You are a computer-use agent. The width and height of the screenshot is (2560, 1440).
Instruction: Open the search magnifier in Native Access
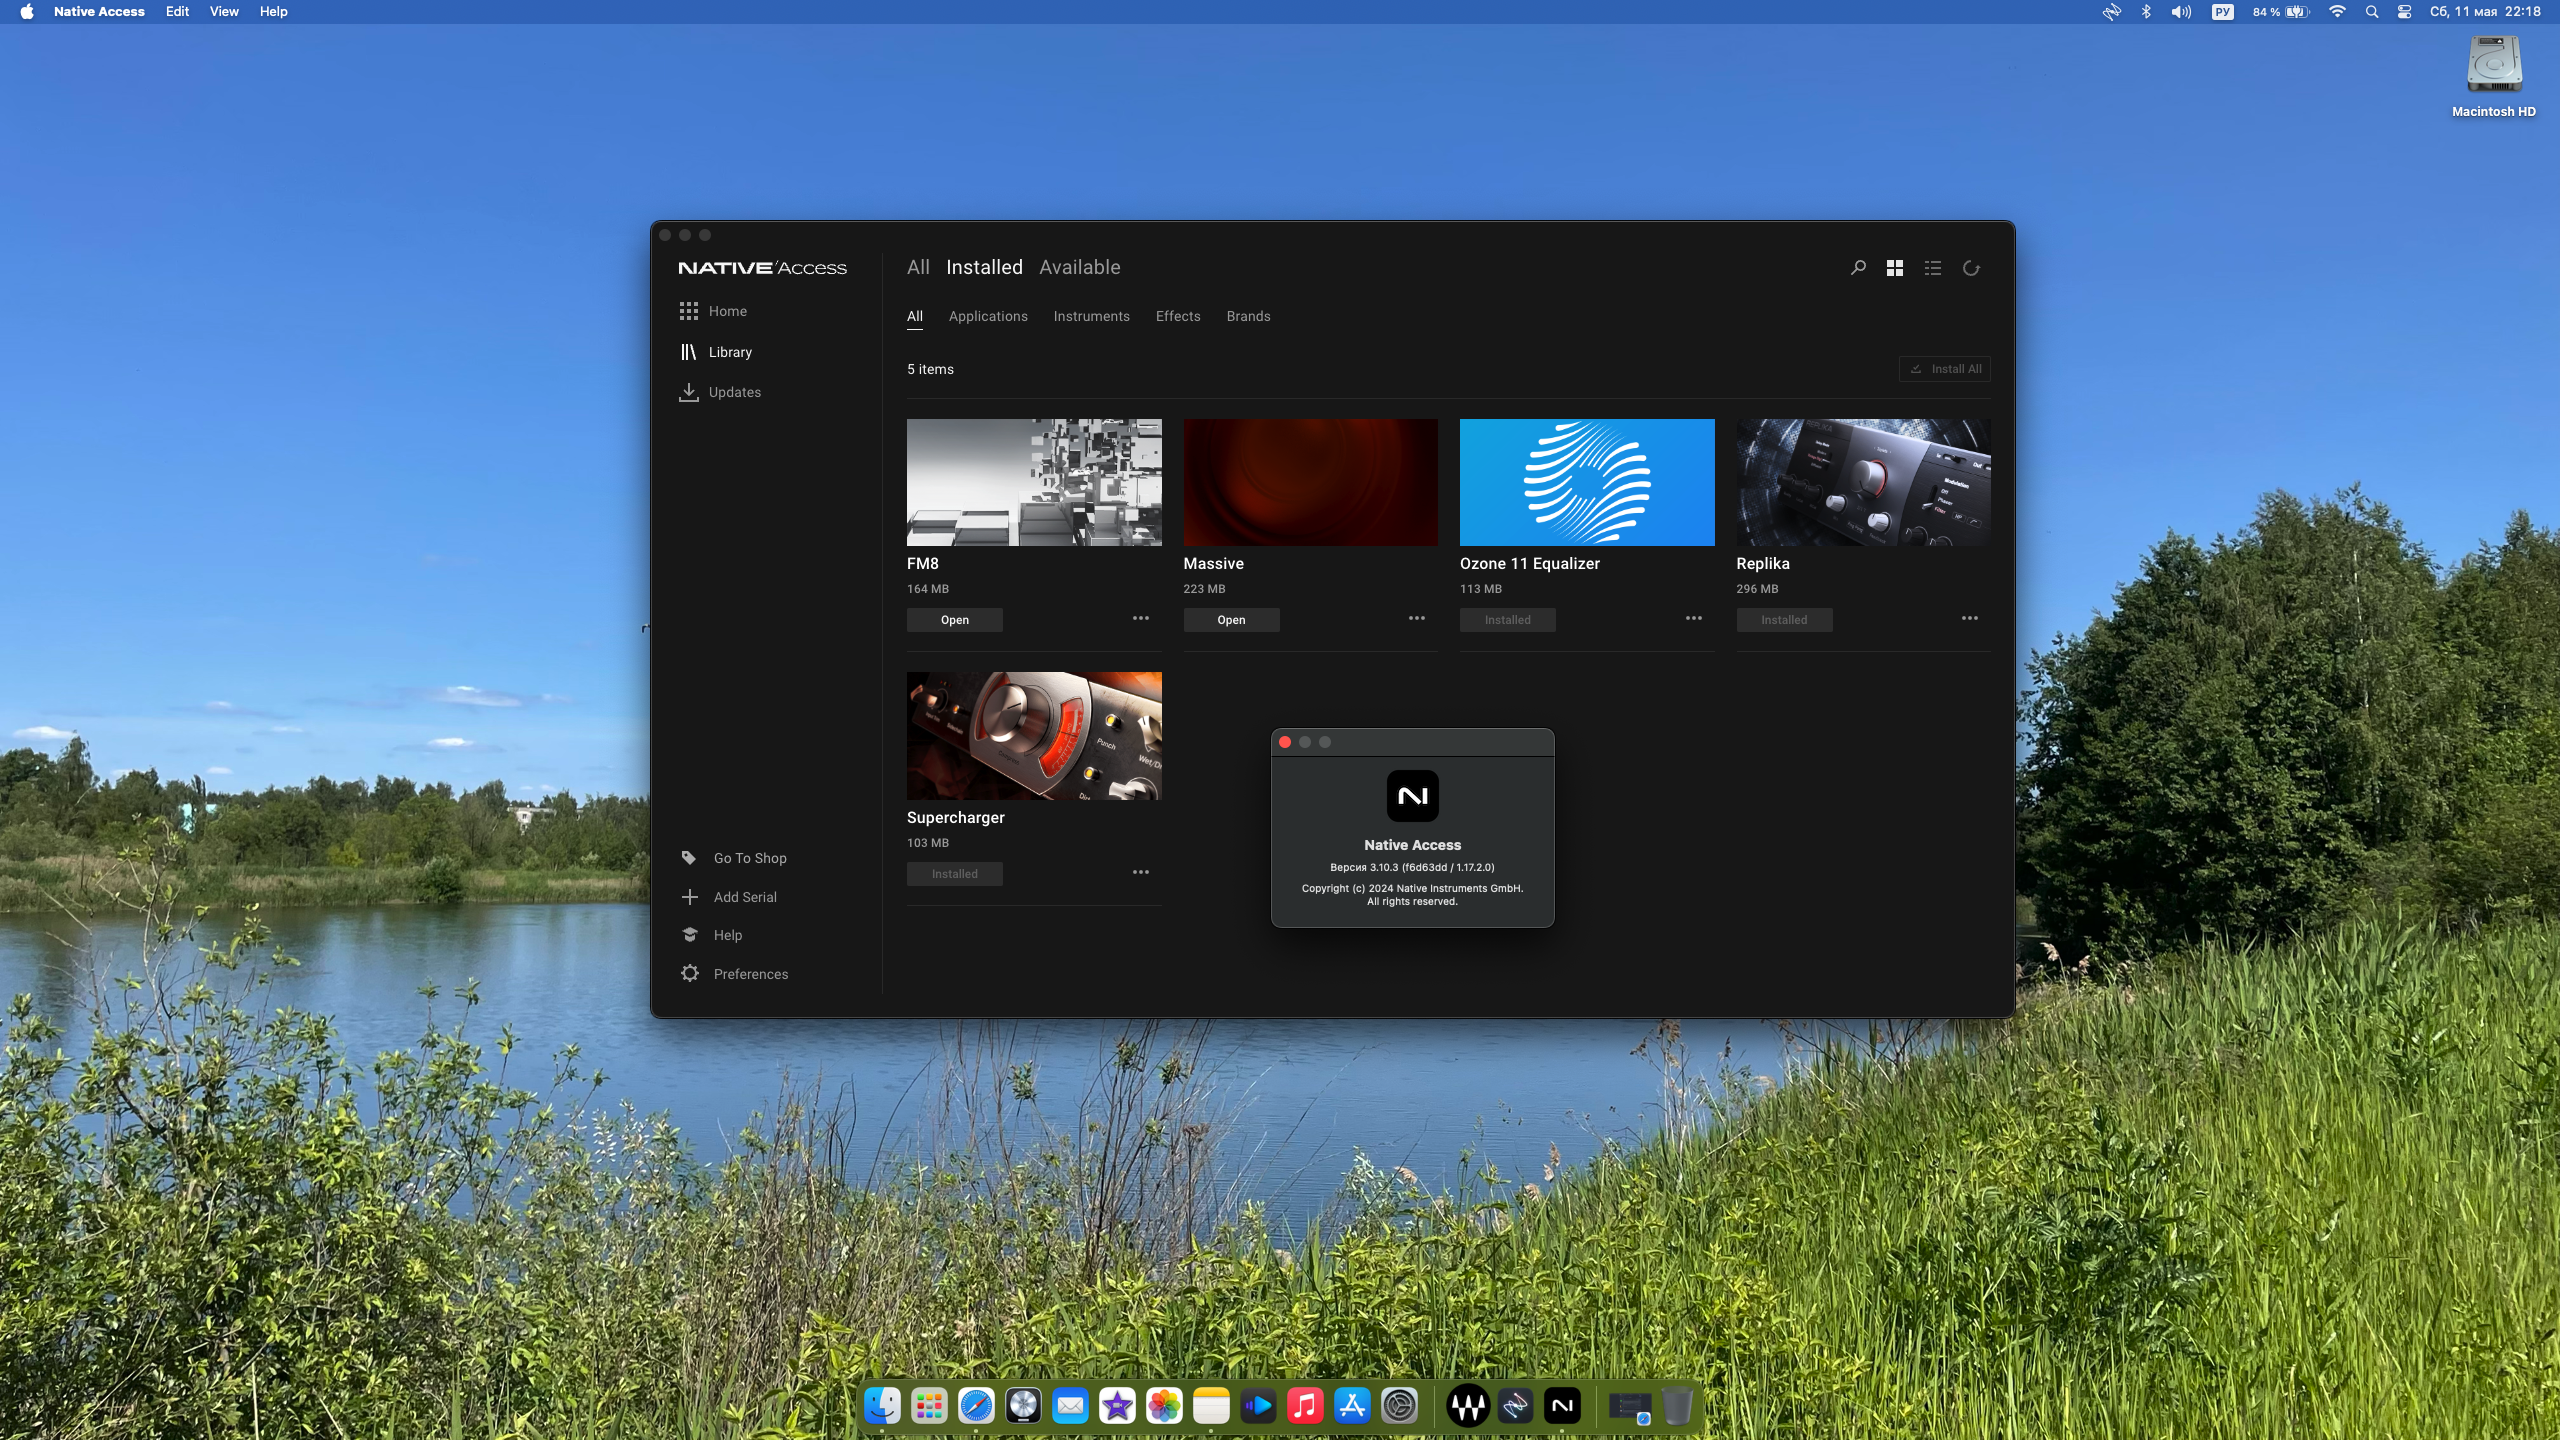tap(1858, 268)
